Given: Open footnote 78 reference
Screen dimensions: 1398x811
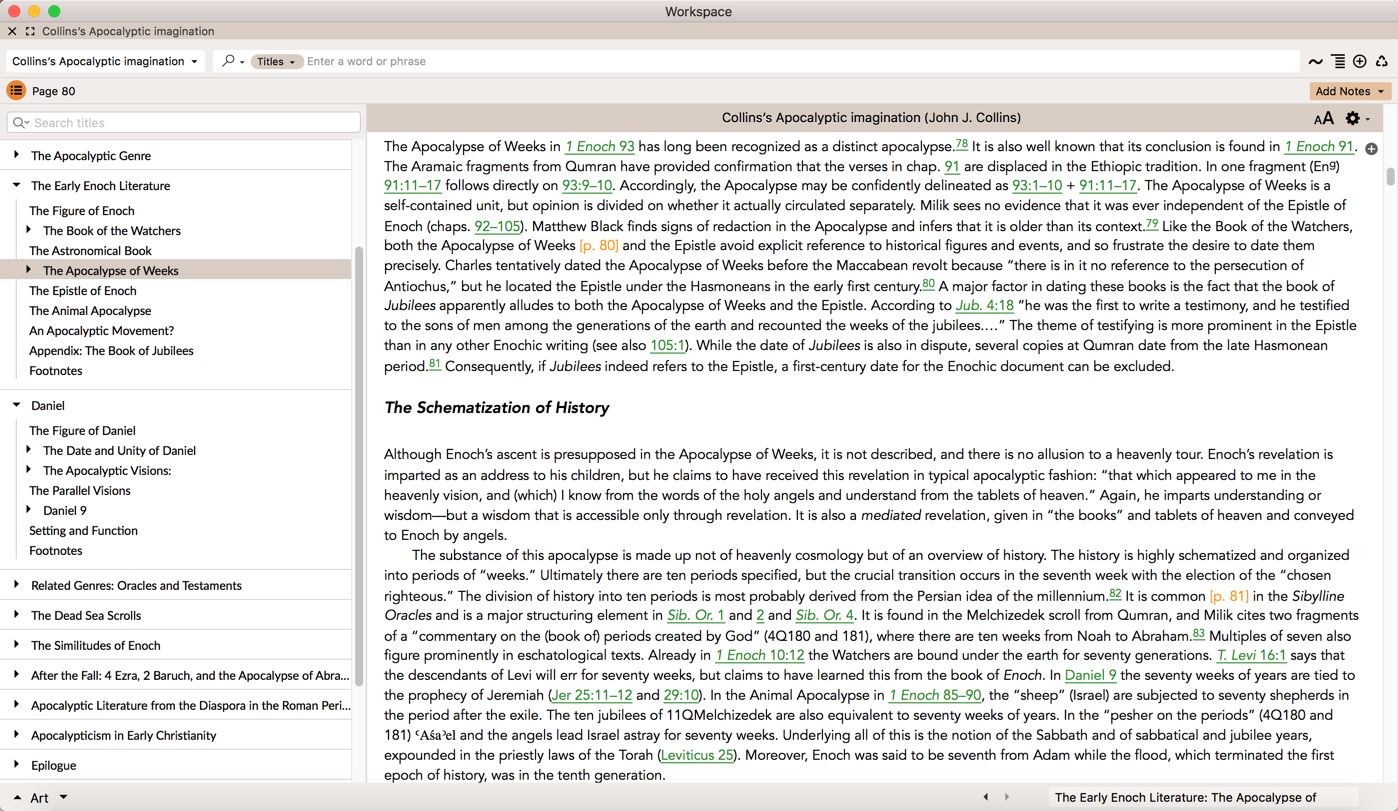Looking at the screenshot, I should pos(961,144).
